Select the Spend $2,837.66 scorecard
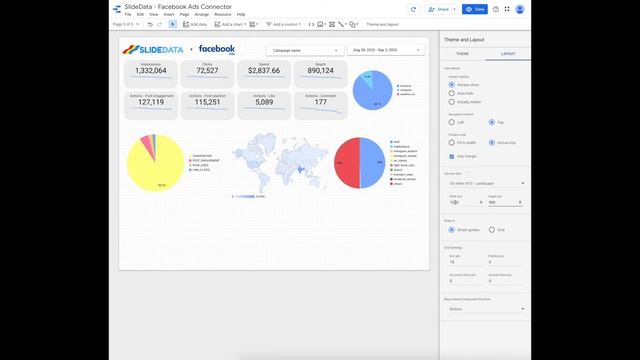Viewport: 640px width, 360px height. pyautogui.click(x=264, y=74)
